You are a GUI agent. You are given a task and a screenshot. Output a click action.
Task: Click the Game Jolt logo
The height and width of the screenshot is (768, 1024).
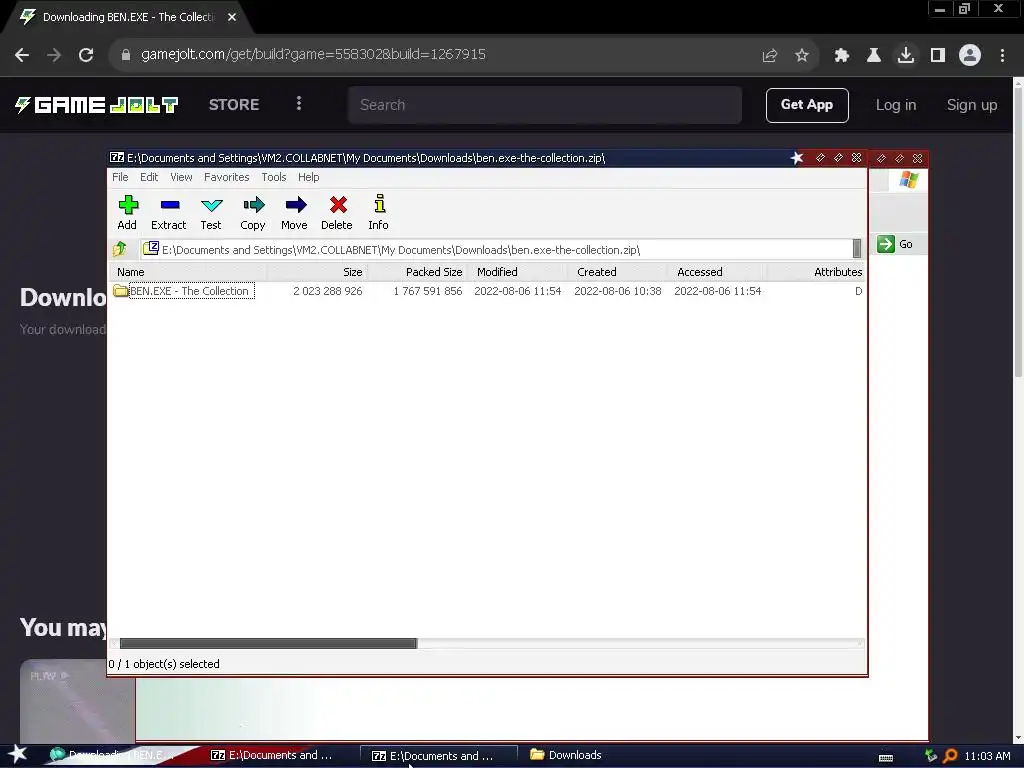pyautogui.click(x=97, y=105)
